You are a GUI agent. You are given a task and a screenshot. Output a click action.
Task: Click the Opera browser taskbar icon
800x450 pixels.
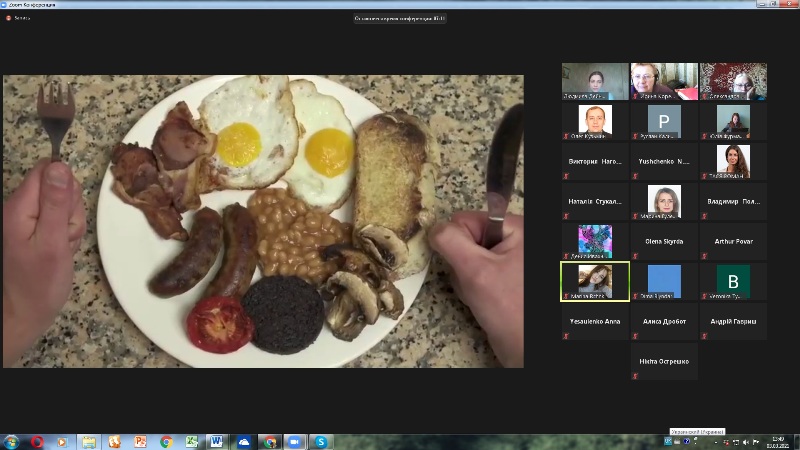coord(37,441)
